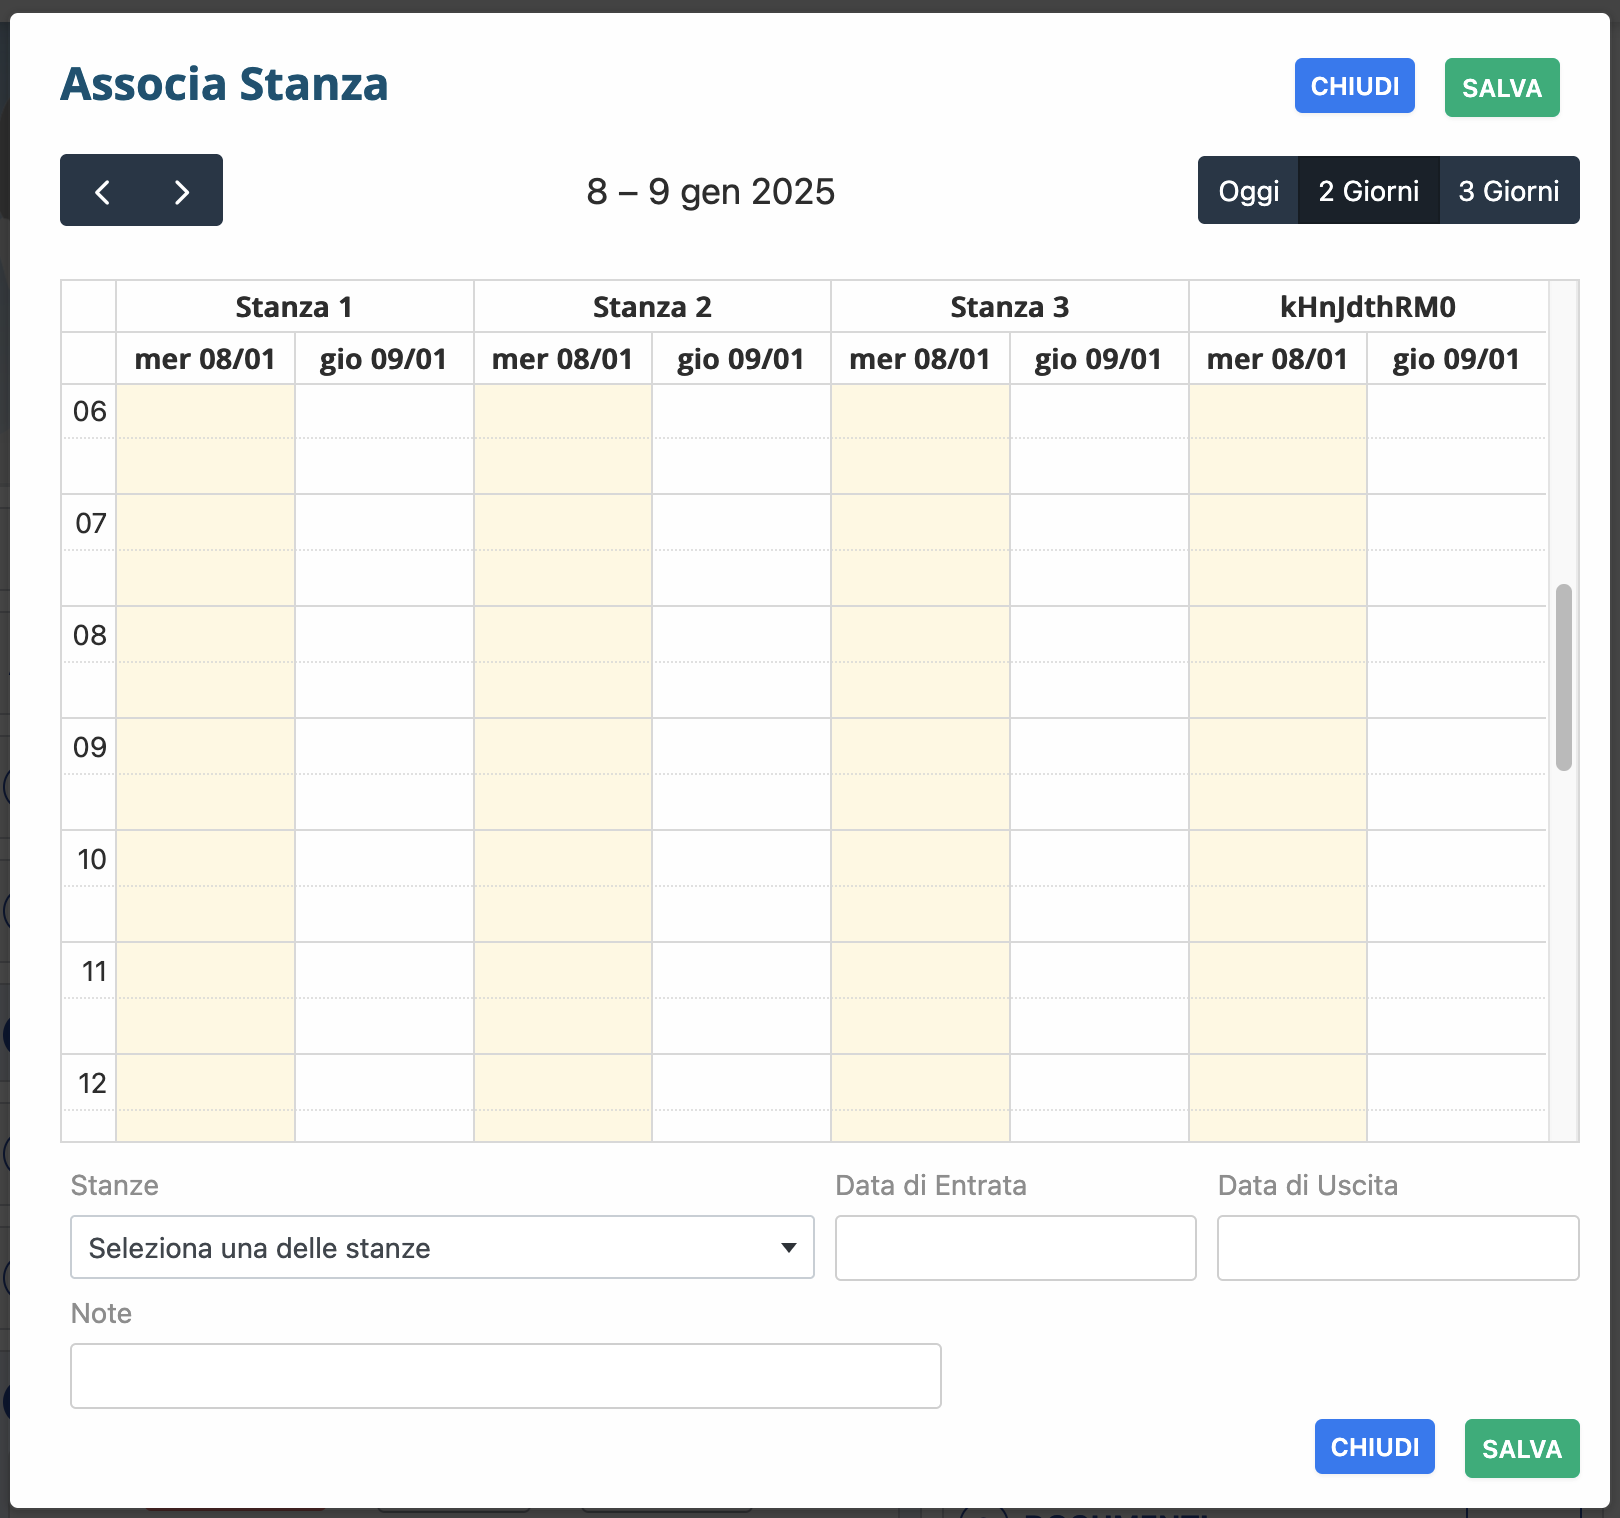1620x1518 pixels.
Task: Click the bottom CHIUDI button
Action: tap(1374, 1447)
